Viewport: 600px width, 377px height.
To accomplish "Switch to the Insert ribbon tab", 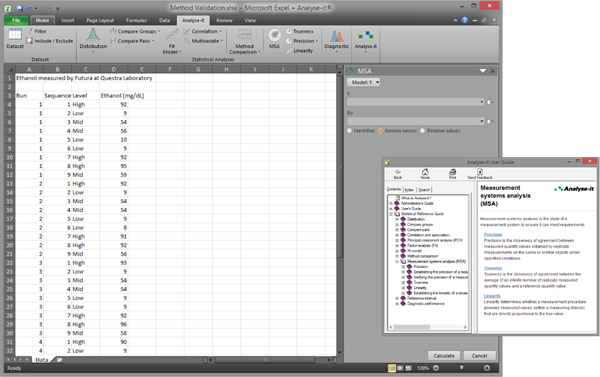I will [68, 20].
